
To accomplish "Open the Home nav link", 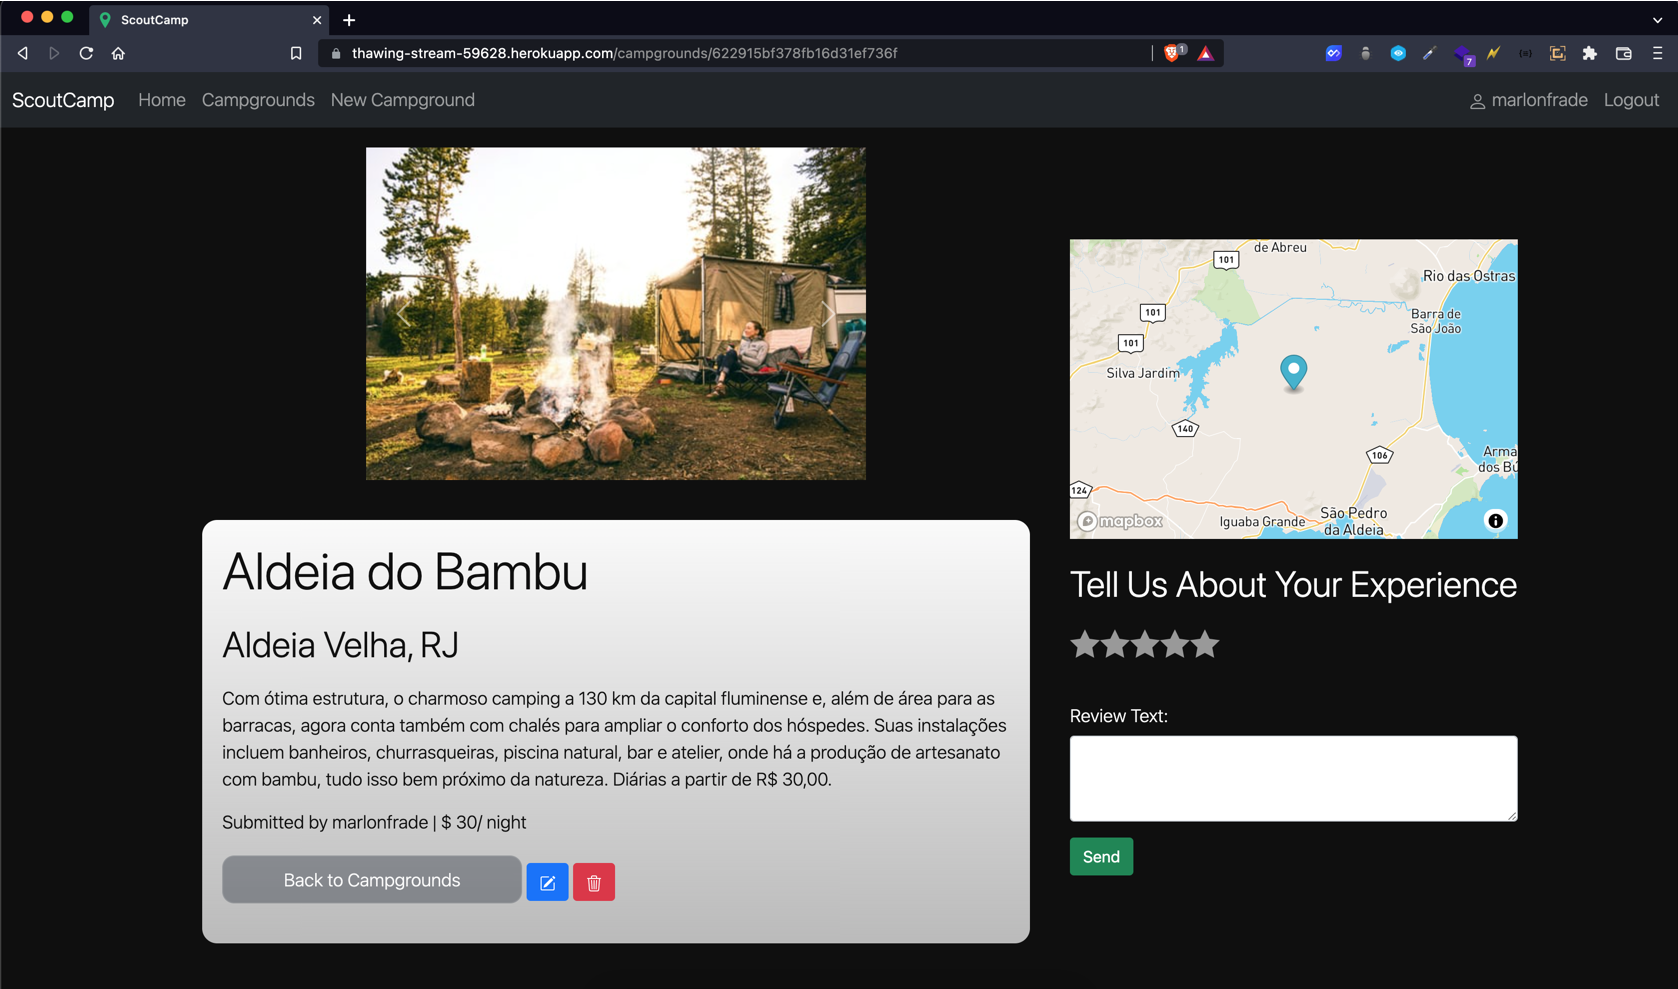I will point(162,100).
